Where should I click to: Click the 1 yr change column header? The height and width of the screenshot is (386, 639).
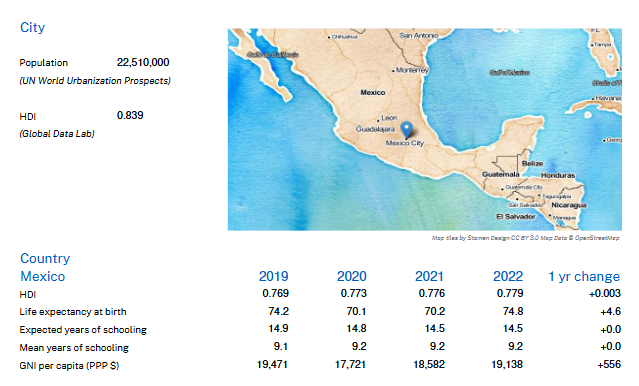[584, 276]
